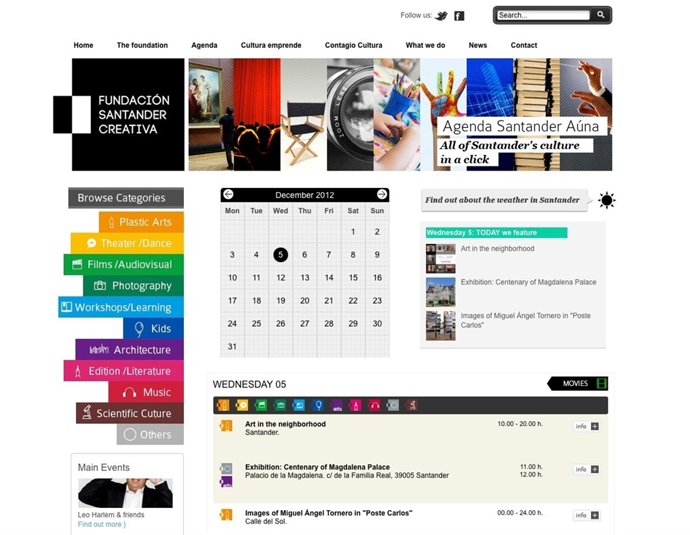The image size is (690, 535).
Task: Go to previous month in calendar
Action: tap(228, 194)
